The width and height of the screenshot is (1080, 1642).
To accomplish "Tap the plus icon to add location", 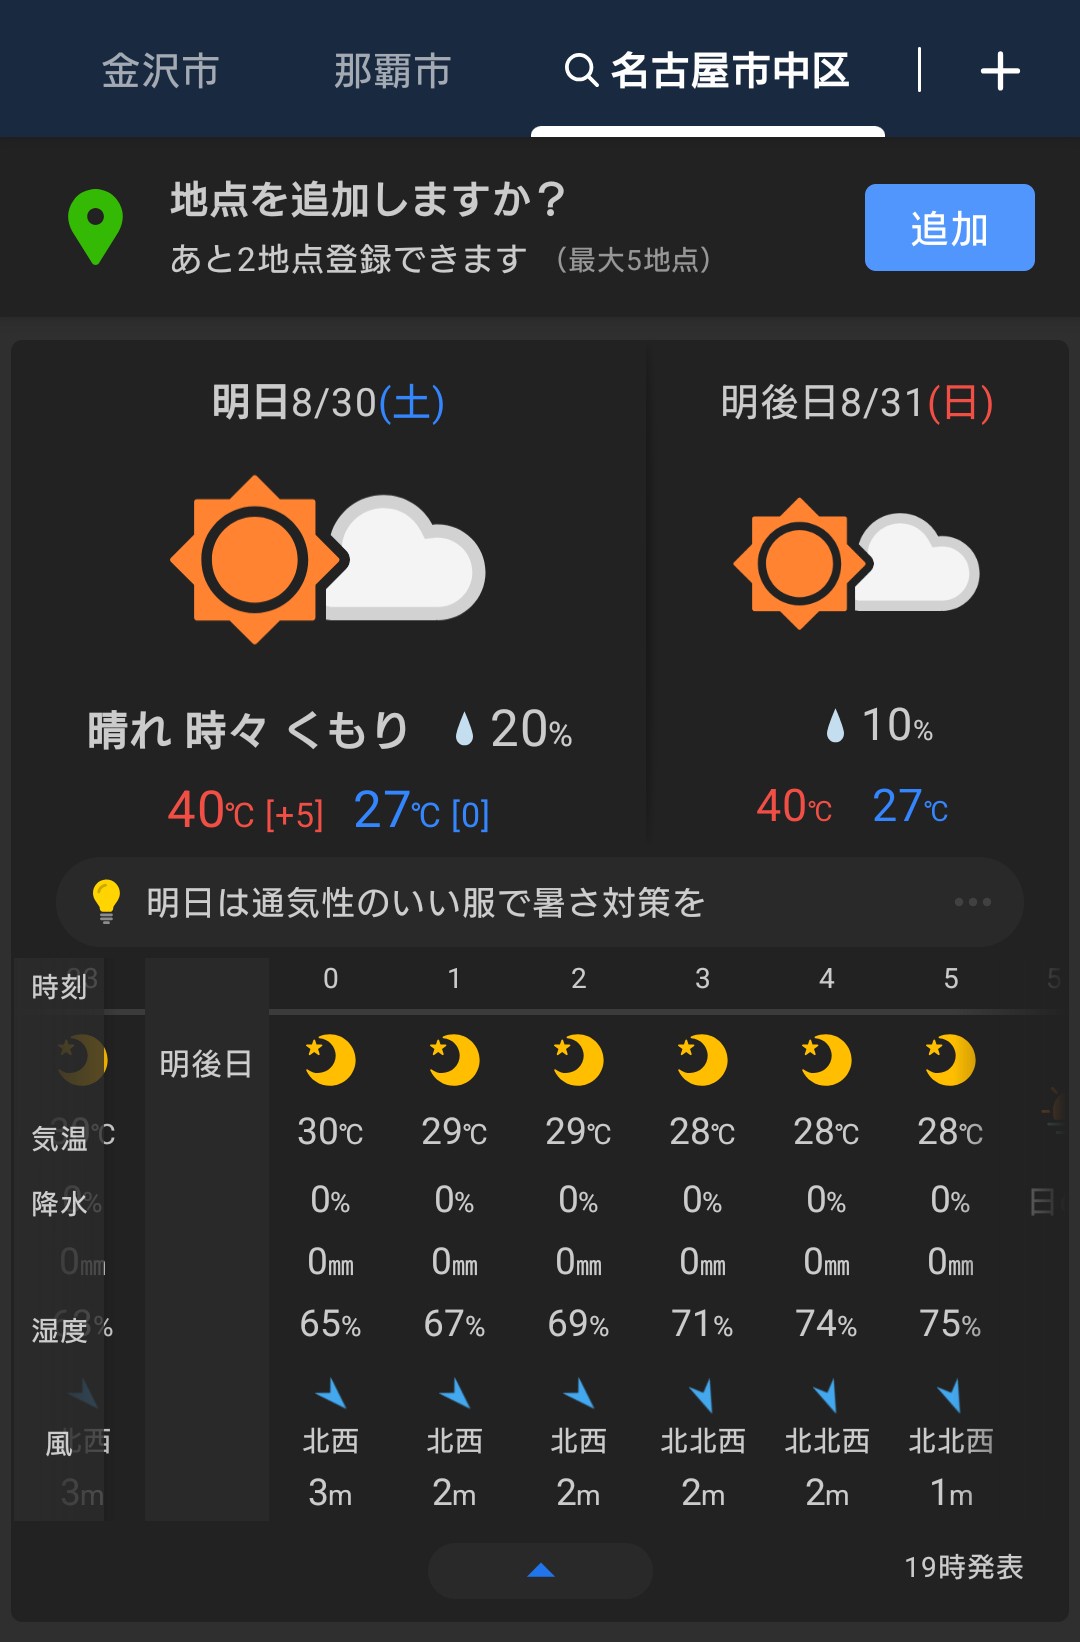I will pyautogui.click(x=999, y=72).
